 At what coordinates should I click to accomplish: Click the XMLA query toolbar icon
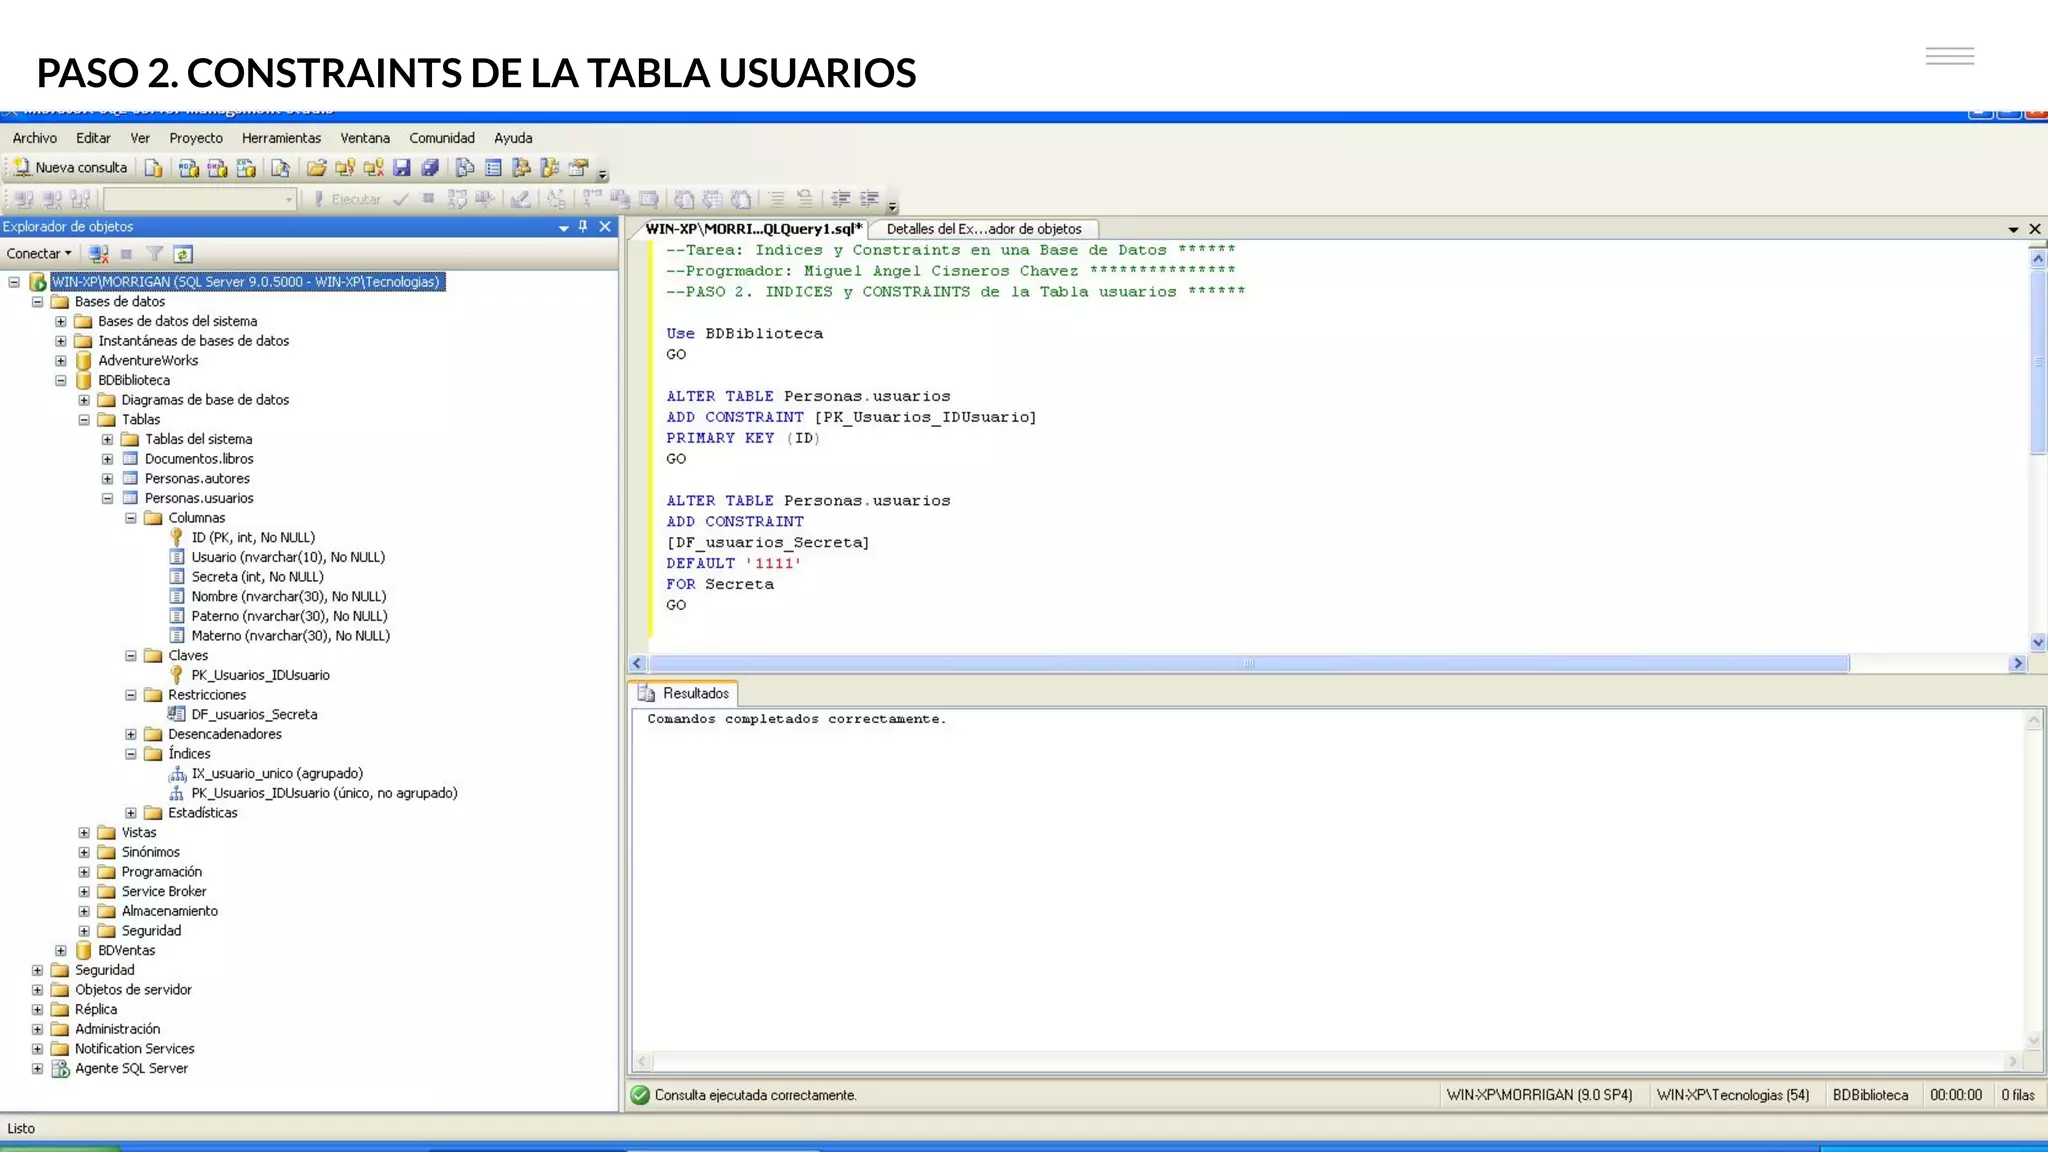[x=246, y=168]
